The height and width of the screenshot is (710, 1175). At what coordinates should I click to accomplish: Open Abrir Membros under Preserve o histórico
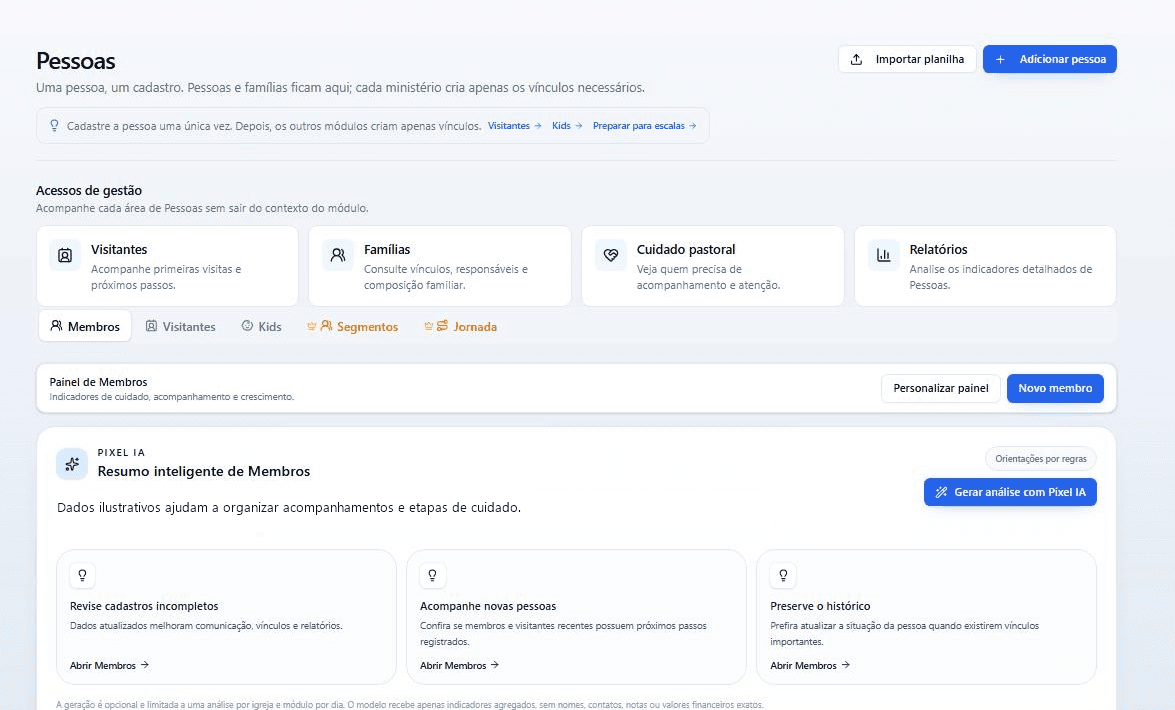(x=810, y=665)
